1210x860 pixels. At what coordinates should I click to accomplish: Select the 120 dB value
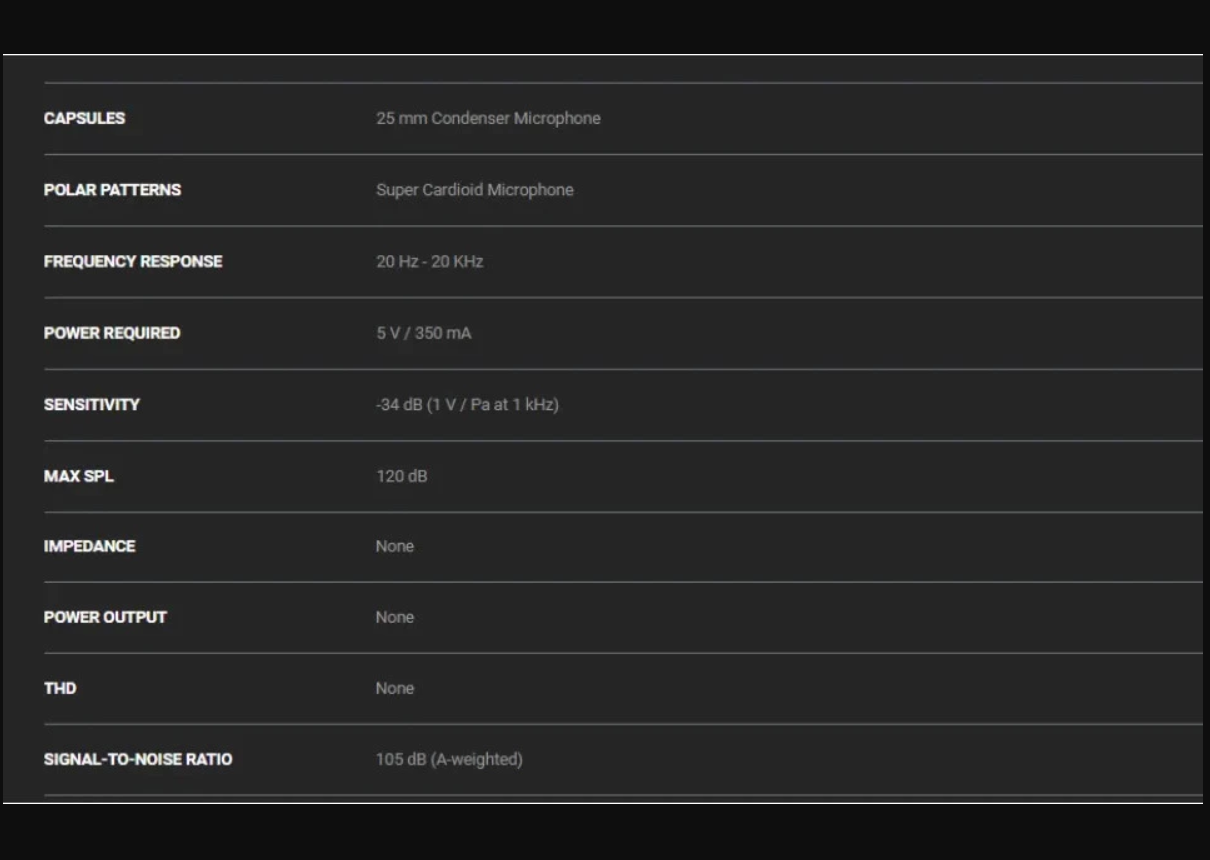coord(401,476)
